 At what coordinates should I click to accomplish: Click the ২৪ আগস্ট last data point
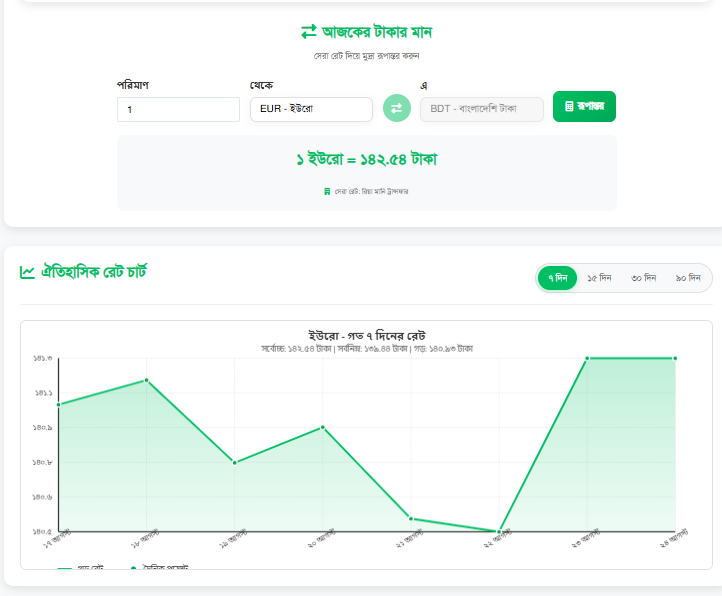(x=675, y=358)
